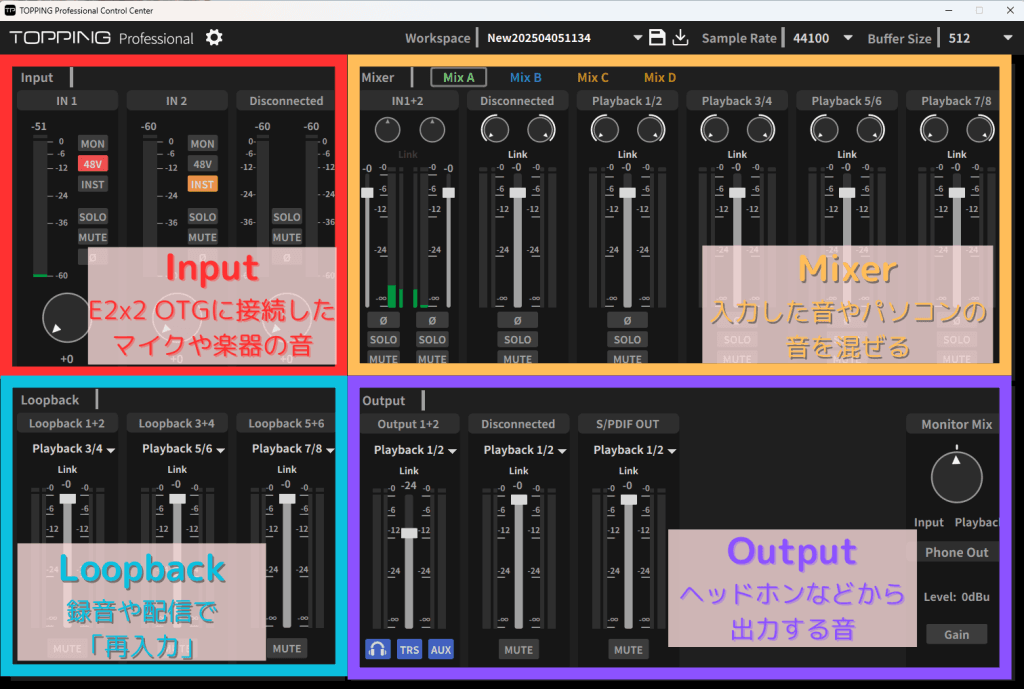Mute the S/PDIF OUT channel
The image size is (1024, 689).
click(628, 650)
